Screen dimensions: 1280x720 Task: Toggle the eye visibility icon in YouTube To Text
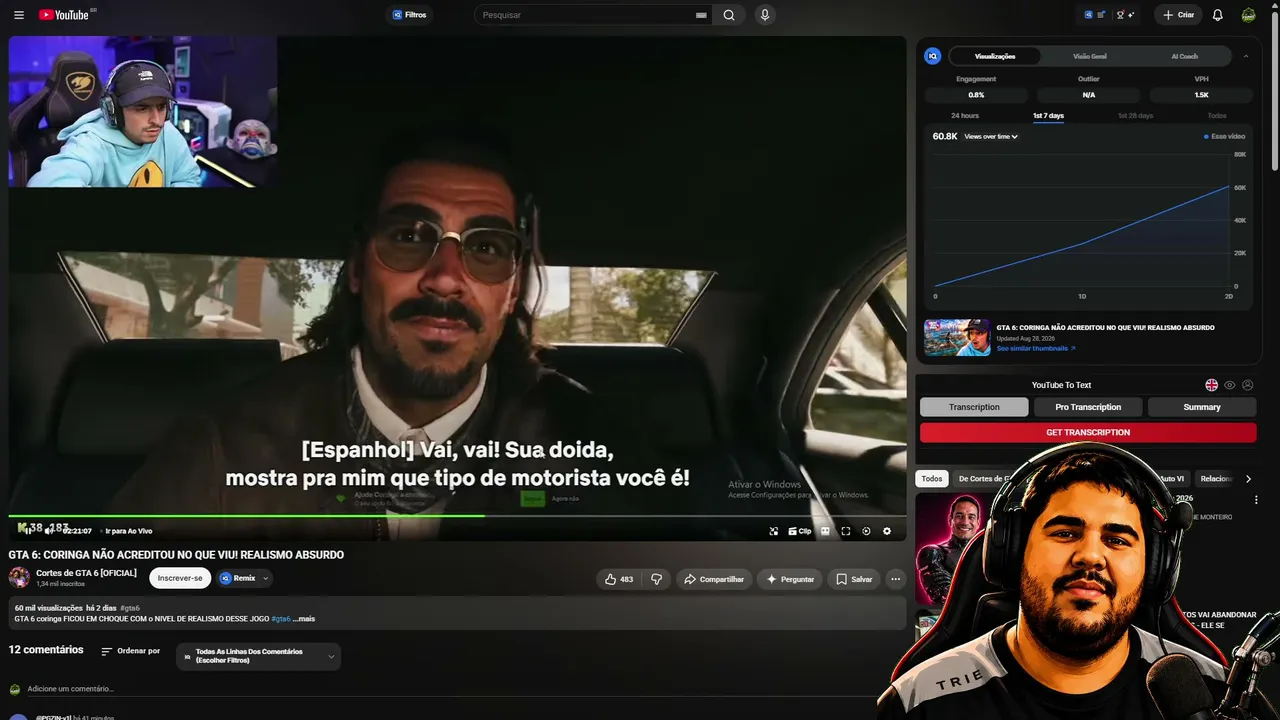(x=1230, y=385)
